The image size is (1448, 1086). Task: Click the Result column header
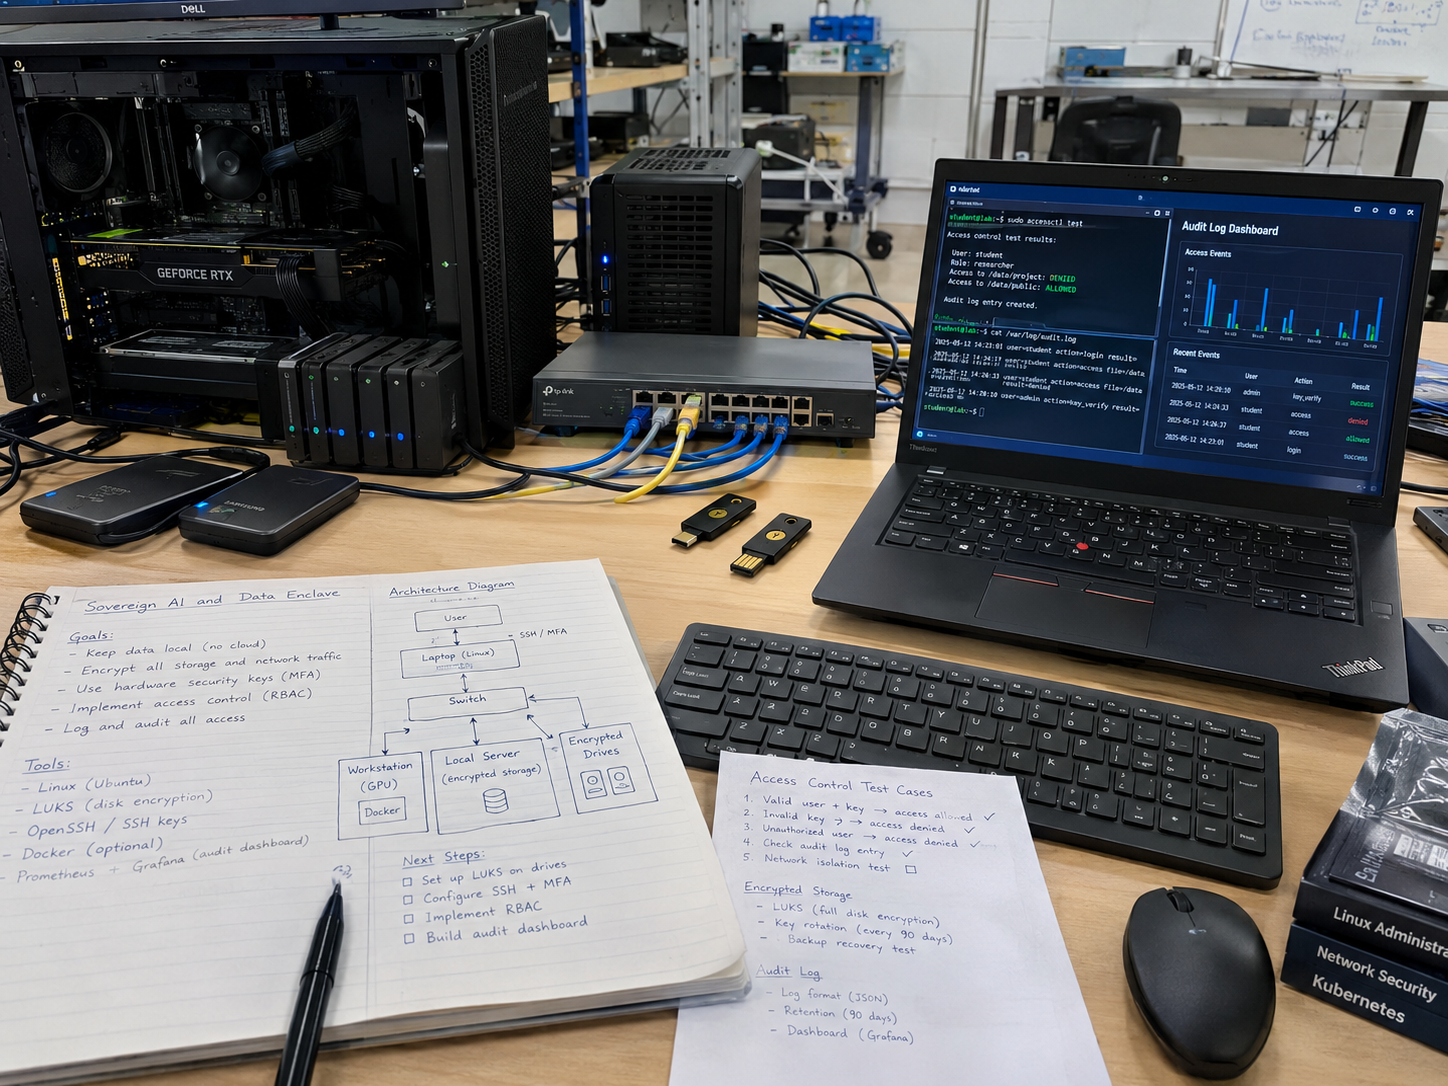tap(1360, 386)
